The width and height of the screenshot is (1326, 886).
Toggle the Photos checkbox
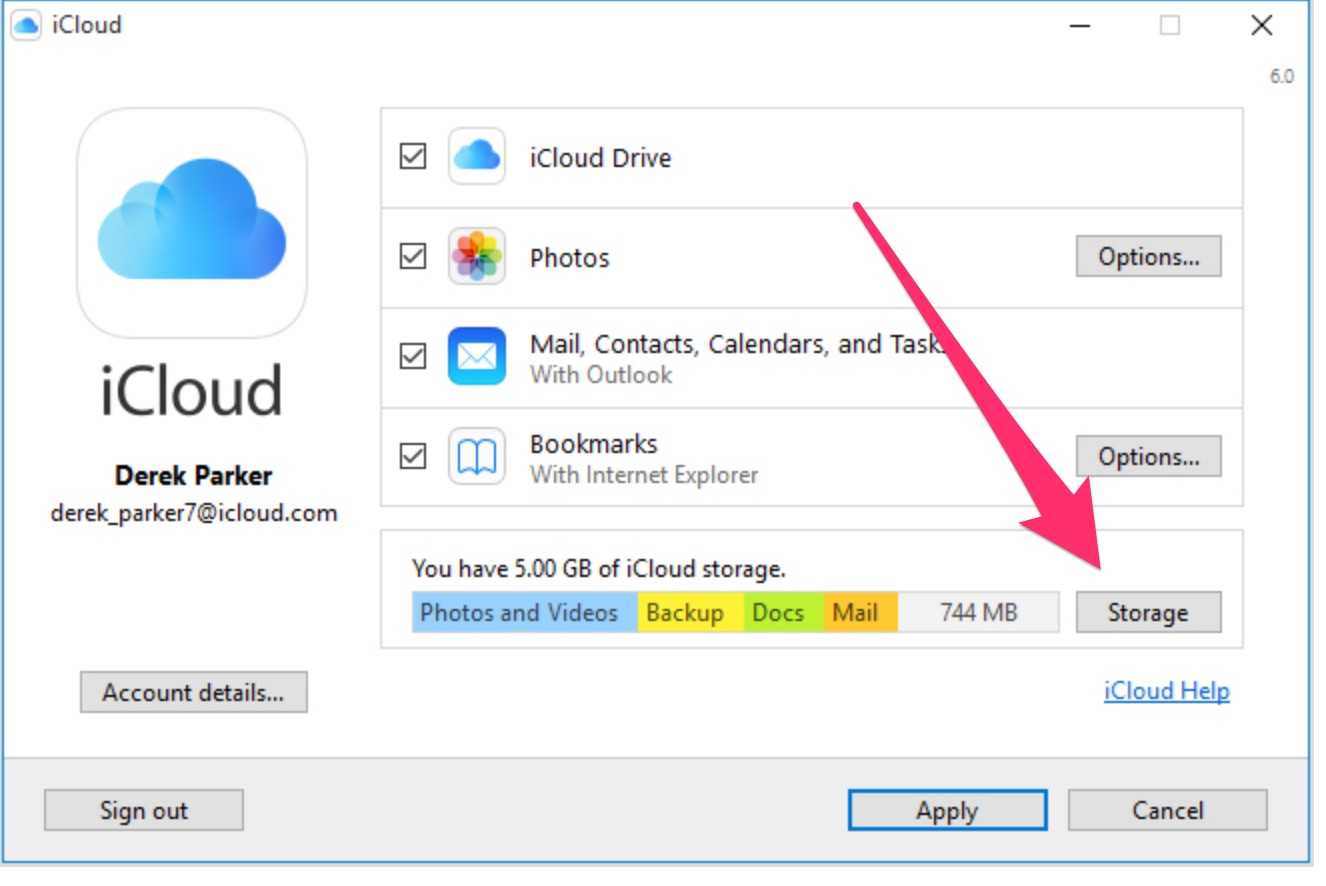(x=413, y=257)
